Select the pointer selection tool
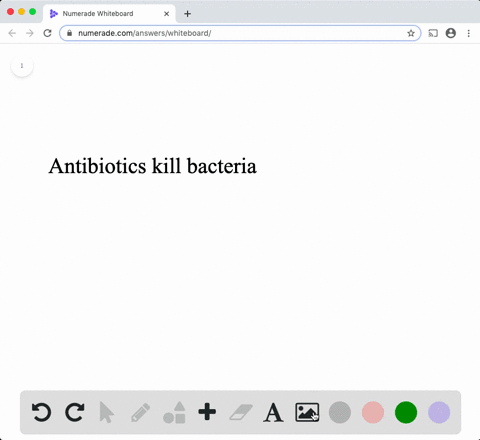This screenshot has width=480, height=440. point(107,412)
